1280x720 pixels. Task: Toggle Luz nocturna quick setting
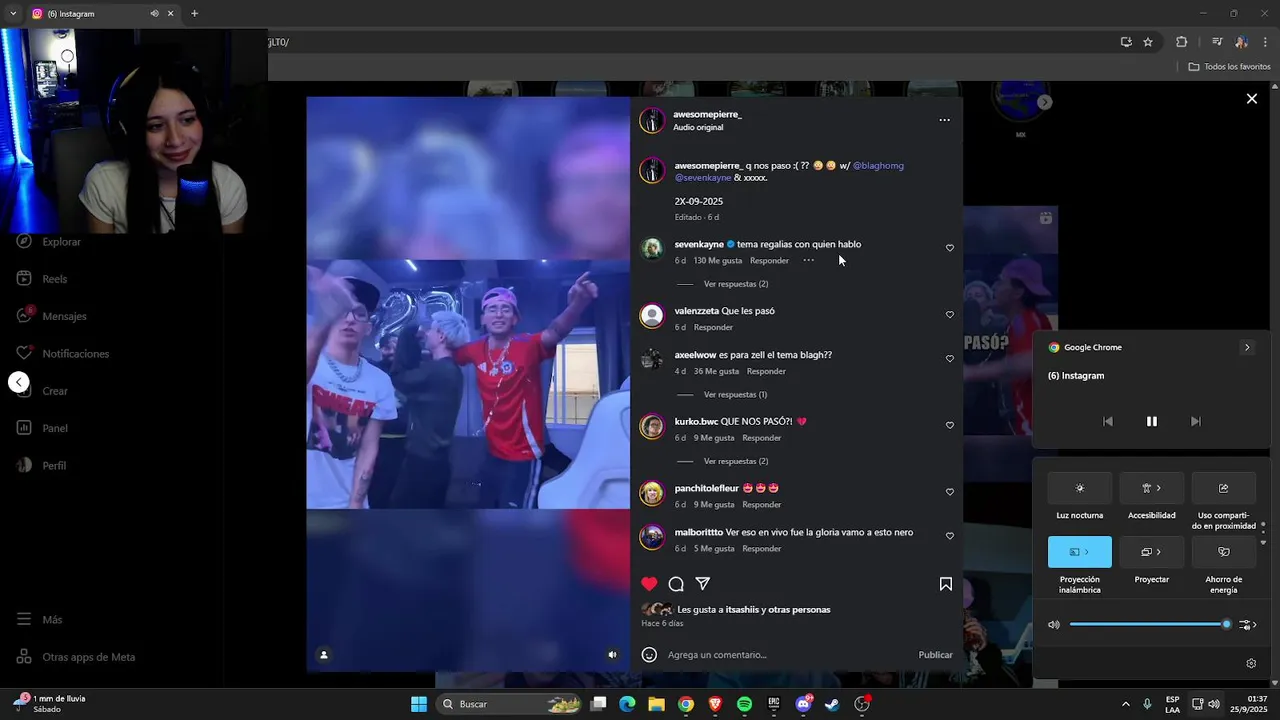[1080, 488]
